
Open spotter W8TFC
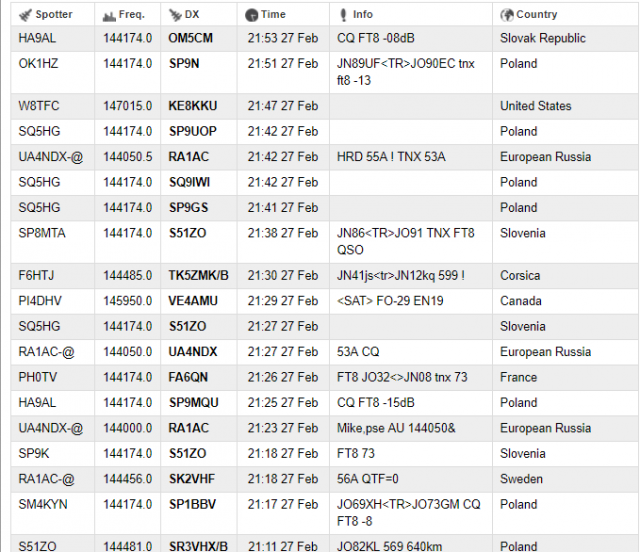[x=40, y=106]
